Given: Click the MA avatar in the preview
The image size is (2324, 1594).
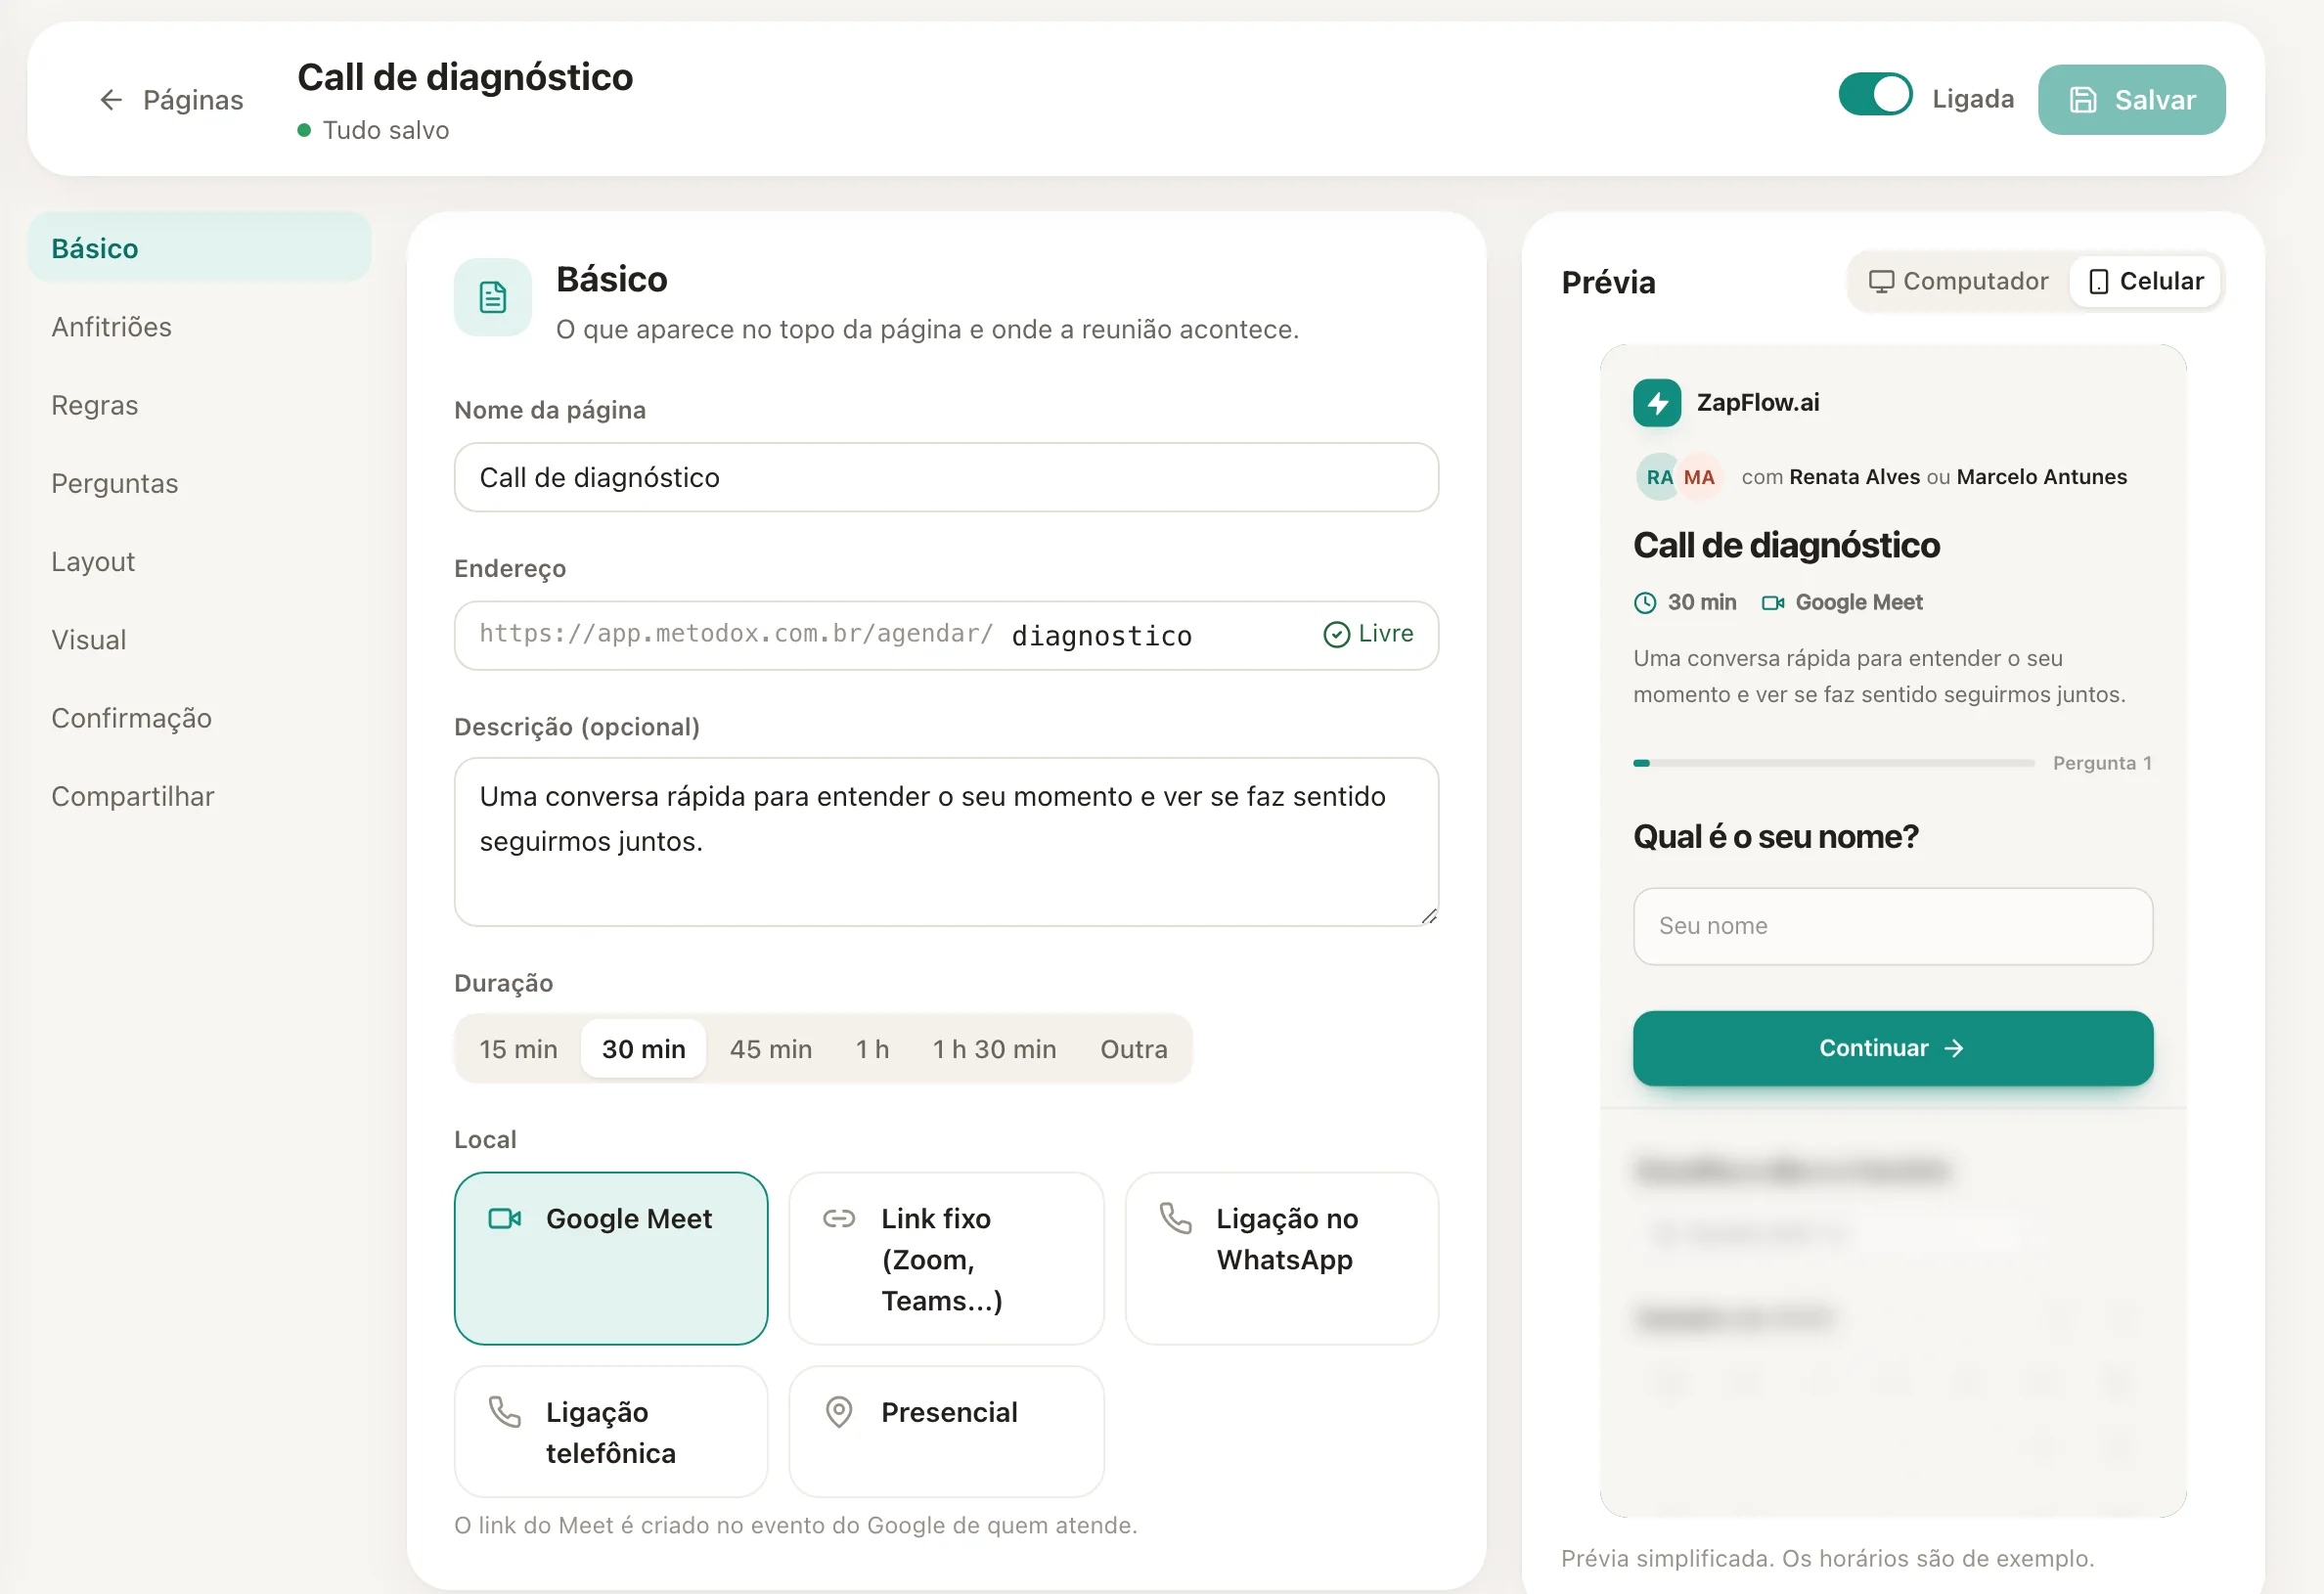Looking at the screenshot, I should pos(1699,477).
